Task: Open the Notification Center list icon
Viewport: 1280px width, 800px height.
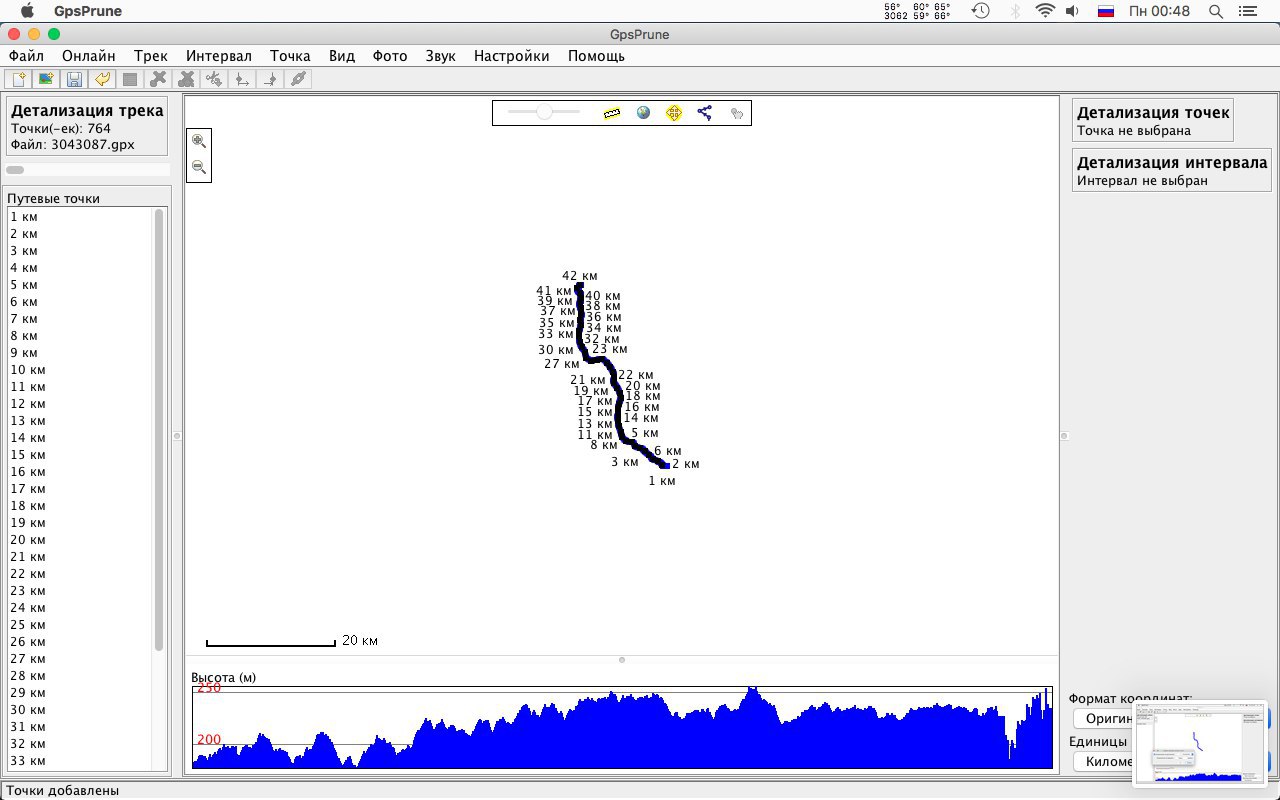Action: coord(1248,11)
